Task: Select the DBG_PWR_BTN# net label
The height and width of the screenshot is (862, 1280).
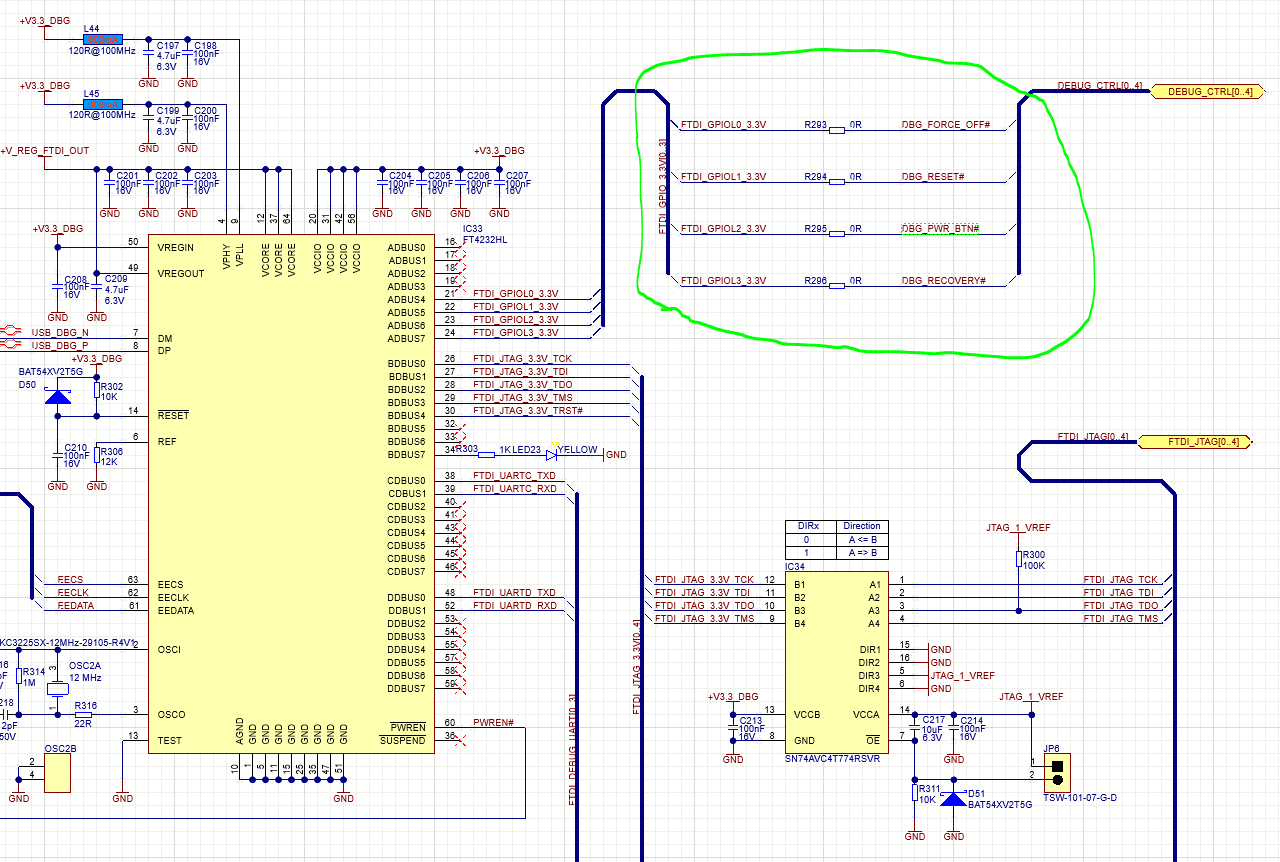Action: (x=940, y=229)
